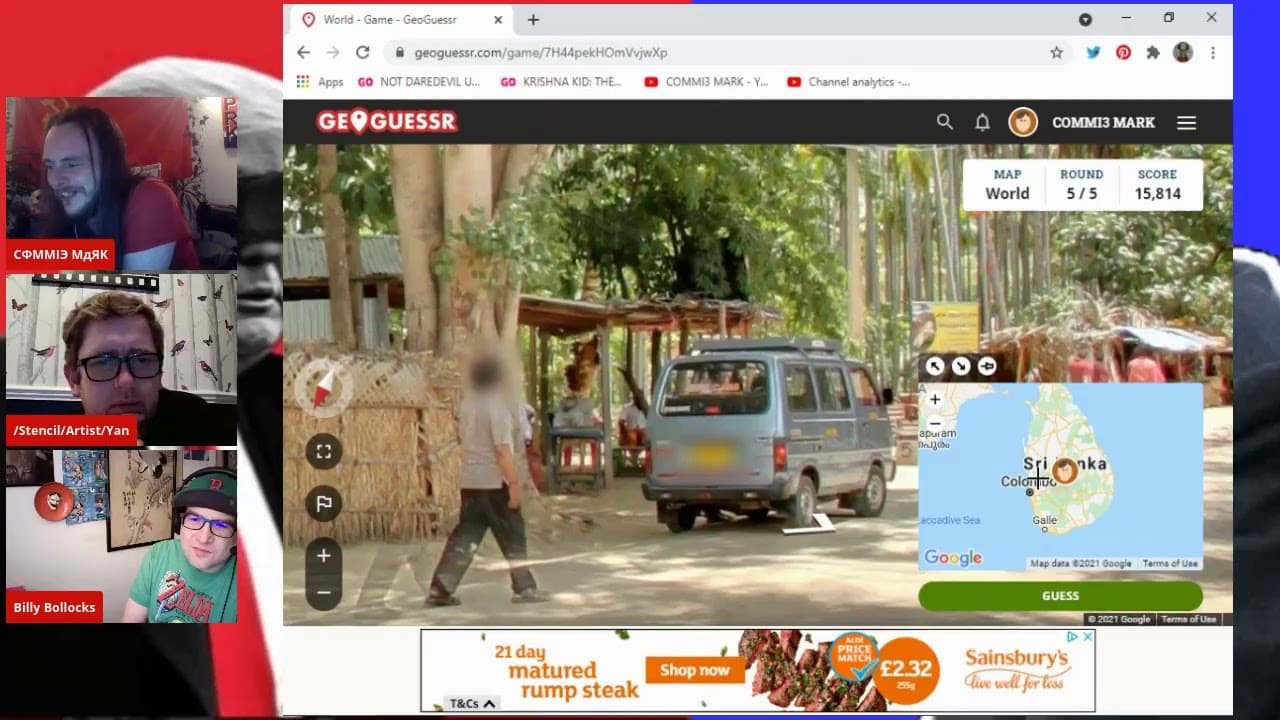Open the Channel analytics bookmark
The height and width of the screenshot is (720, 1280).
(849, 82)
